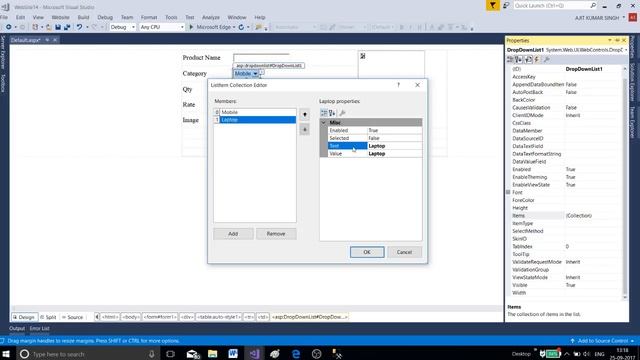Add a new member to the list
This screenshot has height=360, width=640.
pyautogui.click(x=233, y=234)
